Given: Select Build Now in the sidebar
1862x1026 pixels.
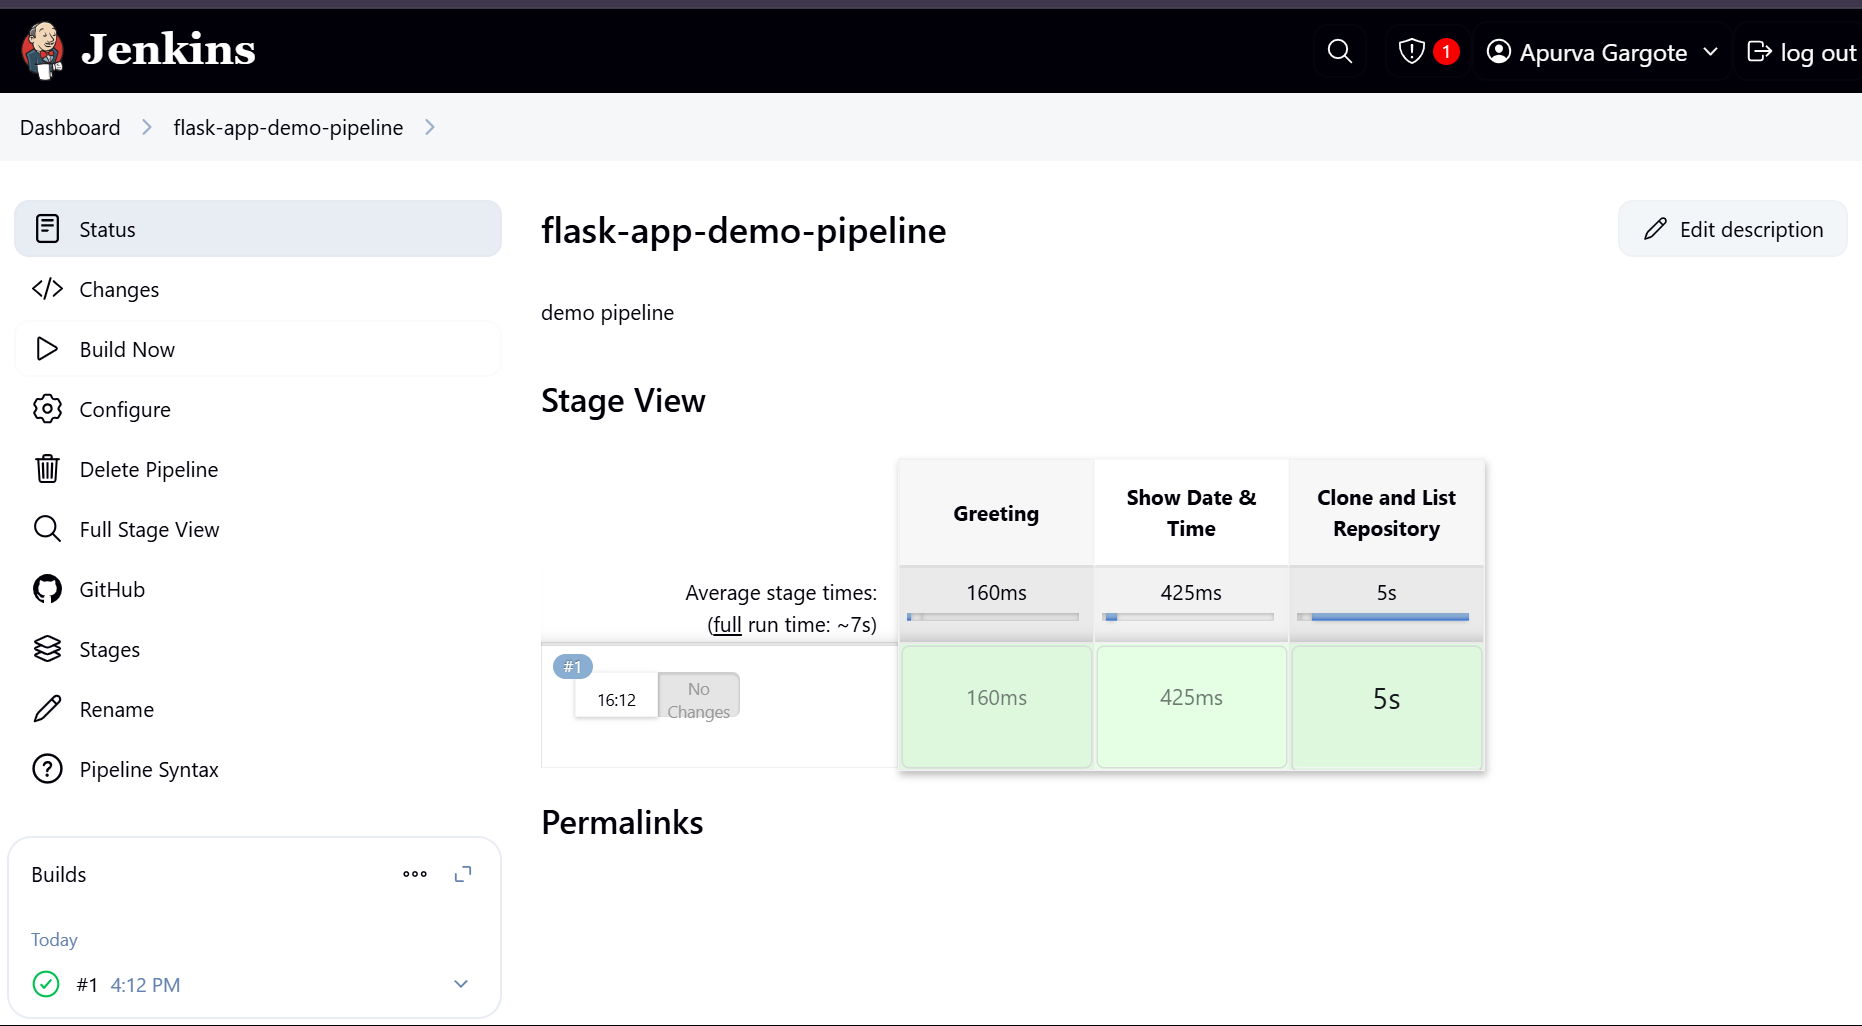Looking at the screenshot, I should click(x=258, y=349).
